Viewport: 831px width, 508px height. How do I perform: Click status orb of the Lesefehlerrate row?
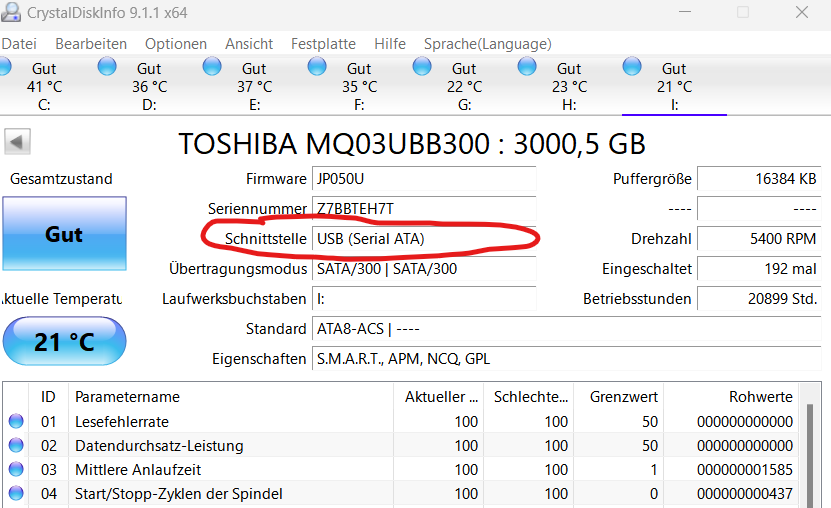coord(16,421)
